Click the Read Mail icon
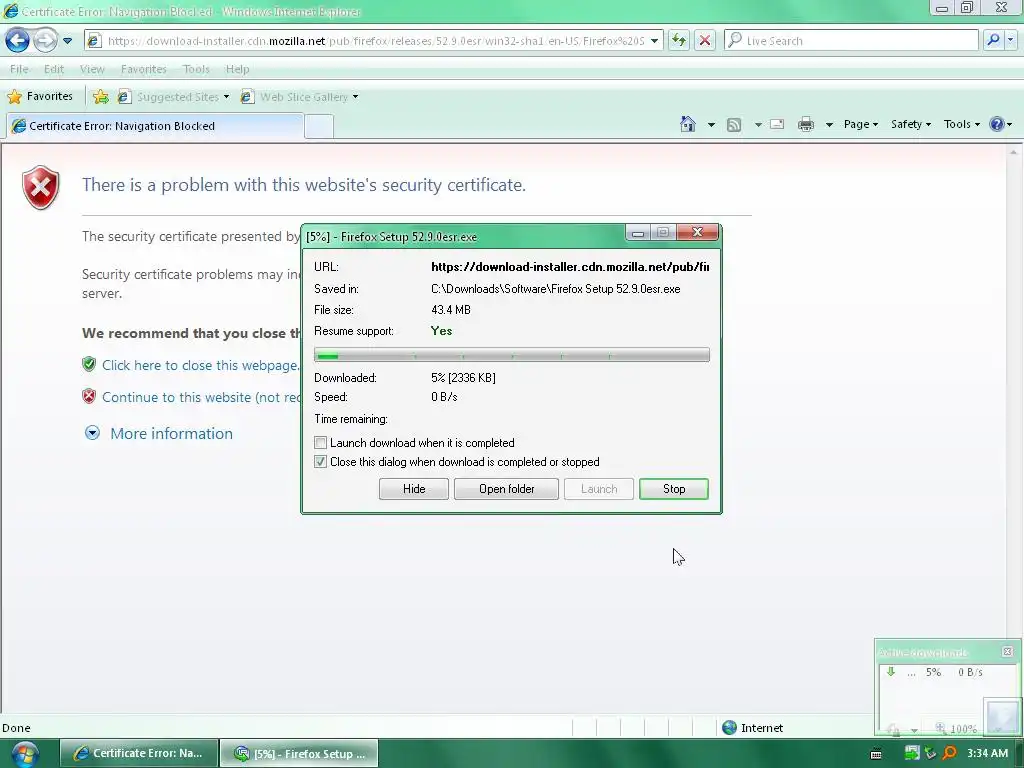 [x=776, y=124]
